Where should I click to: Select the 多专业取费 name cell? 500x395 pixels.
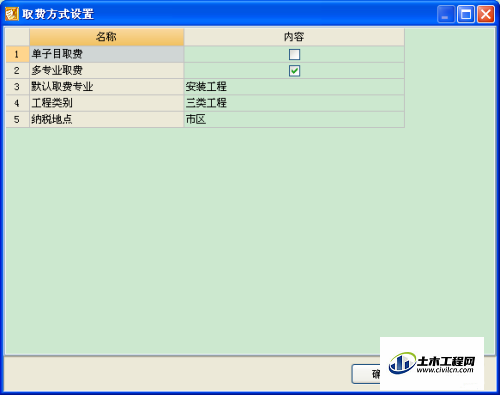coord(107,70)
